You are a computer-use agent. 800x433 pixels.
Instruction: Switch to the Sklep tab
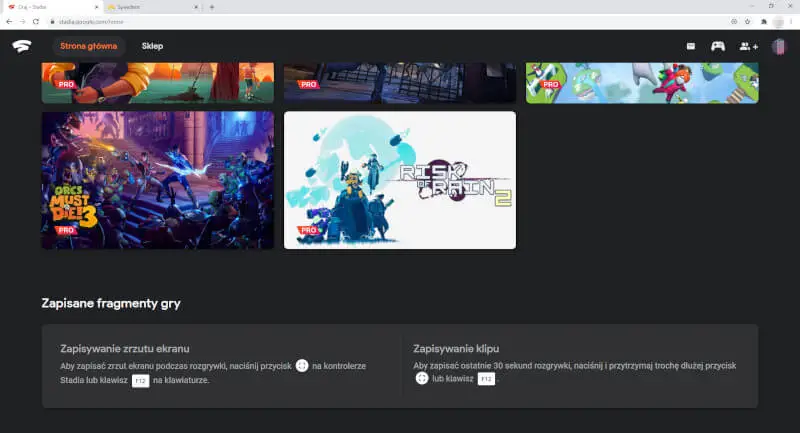(152, 46)
